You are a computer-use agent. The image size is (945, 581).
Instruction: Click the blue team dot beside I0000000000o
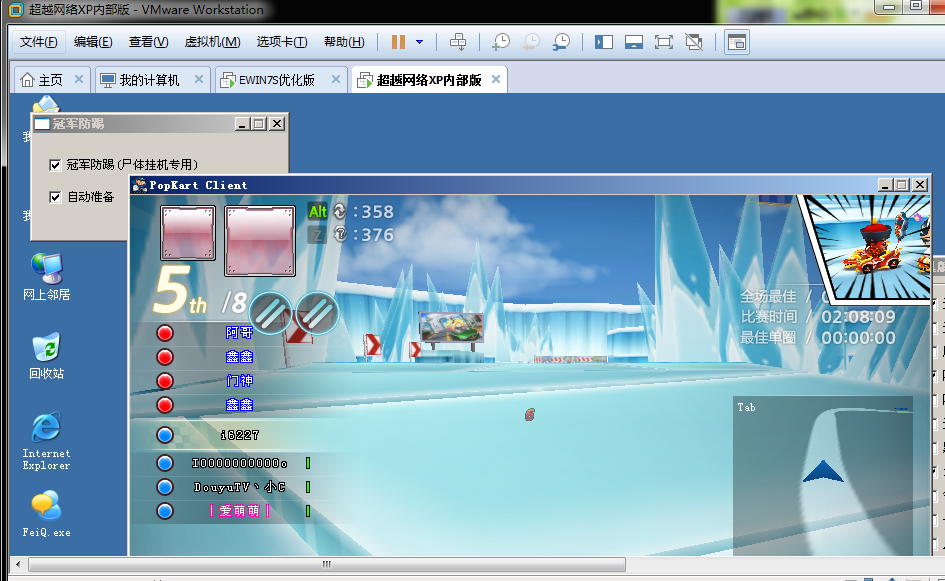click(x=165, y=463)
